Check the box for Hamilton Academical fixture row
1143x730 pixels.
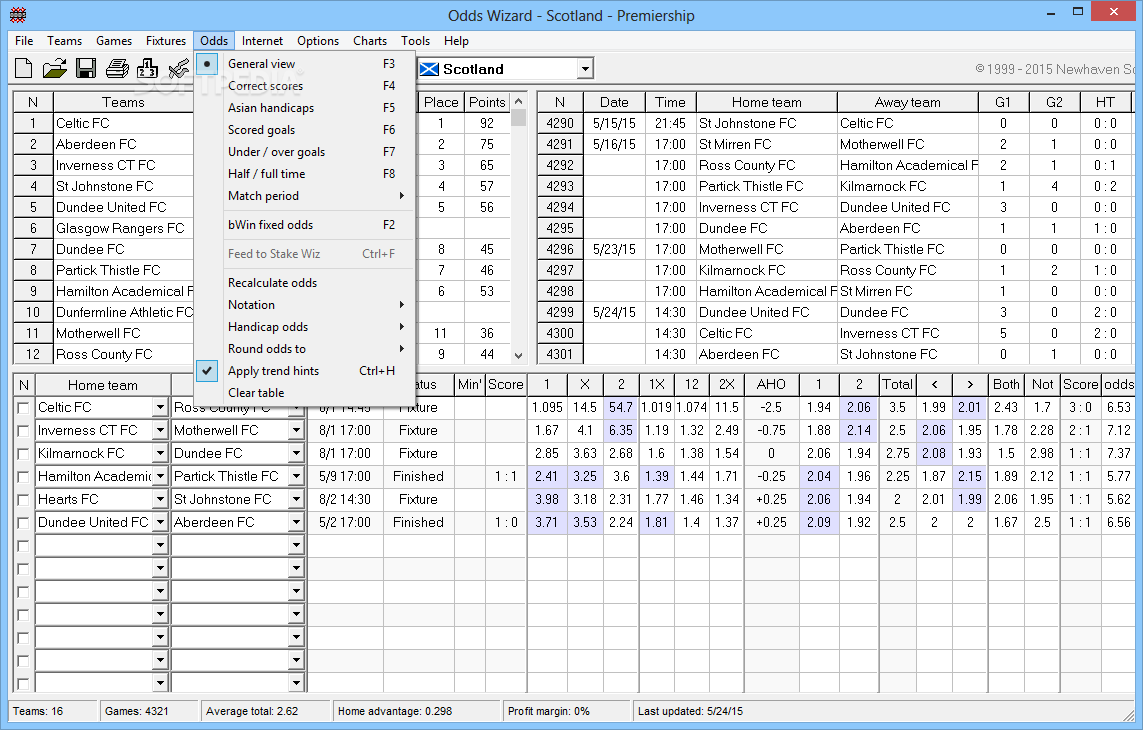(x=23, y=477)
